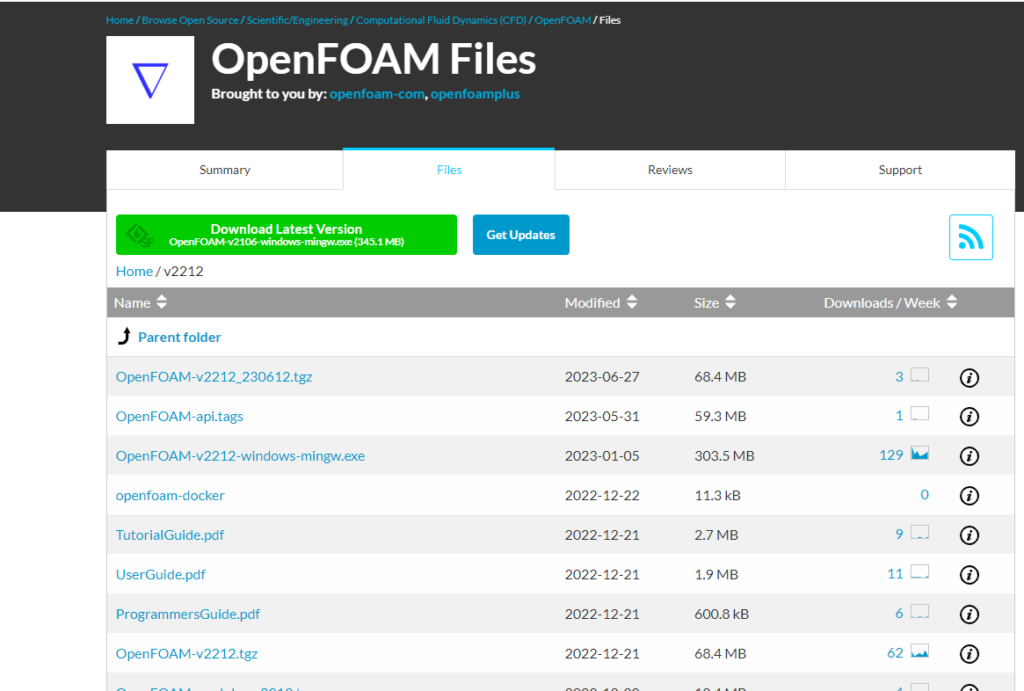The image size is (1024, 691).
Task: Open the Summary tab
Action: pos(224,169)
